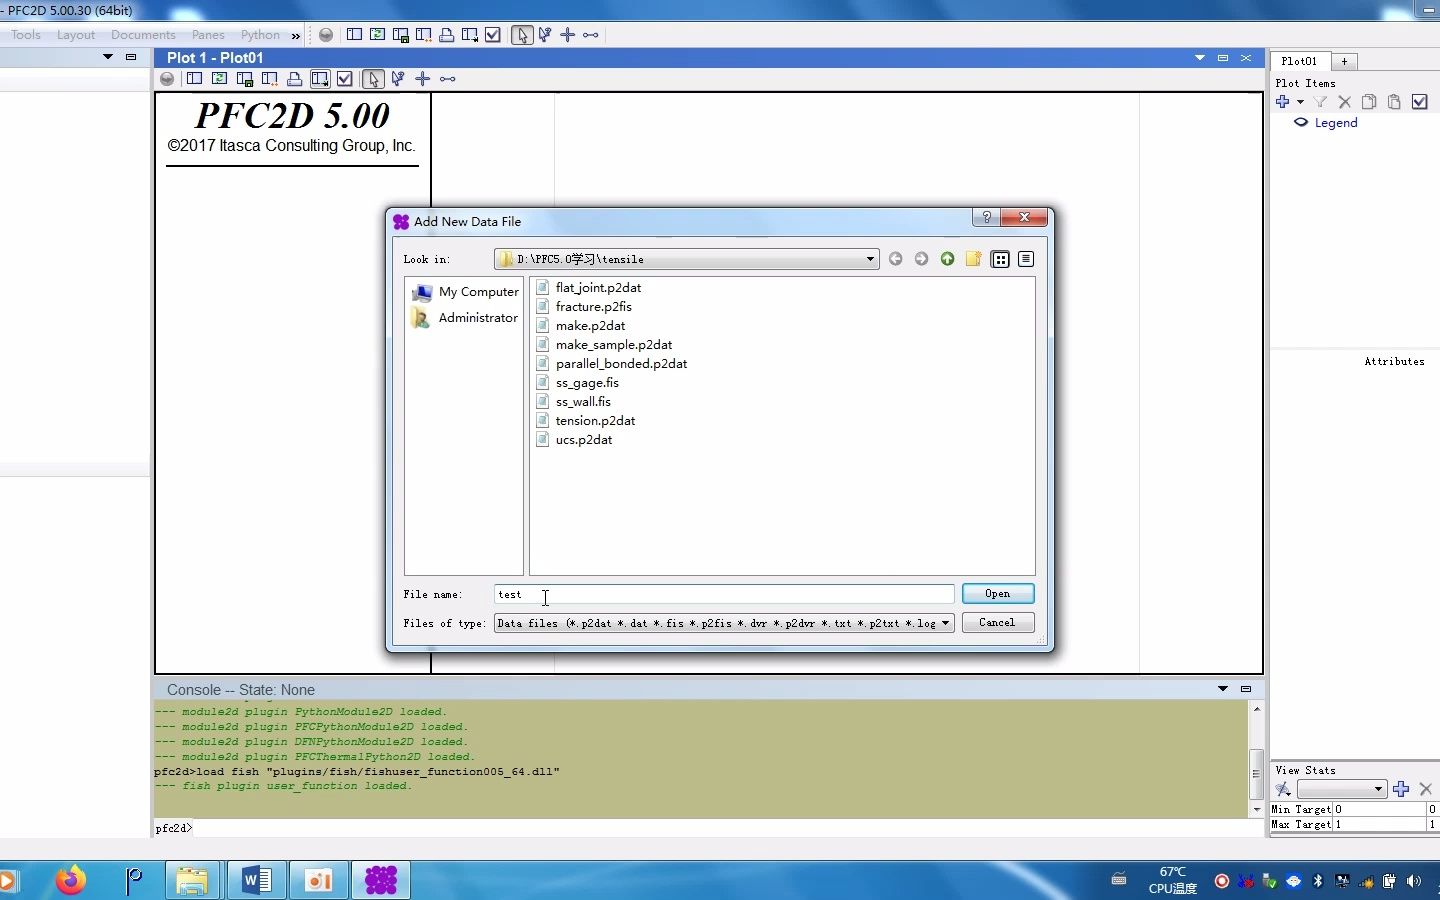This screenshot has height=900, width=1440.
Task: Click the filter funnel icon in Plot Items
Action: coord(1320,102)
